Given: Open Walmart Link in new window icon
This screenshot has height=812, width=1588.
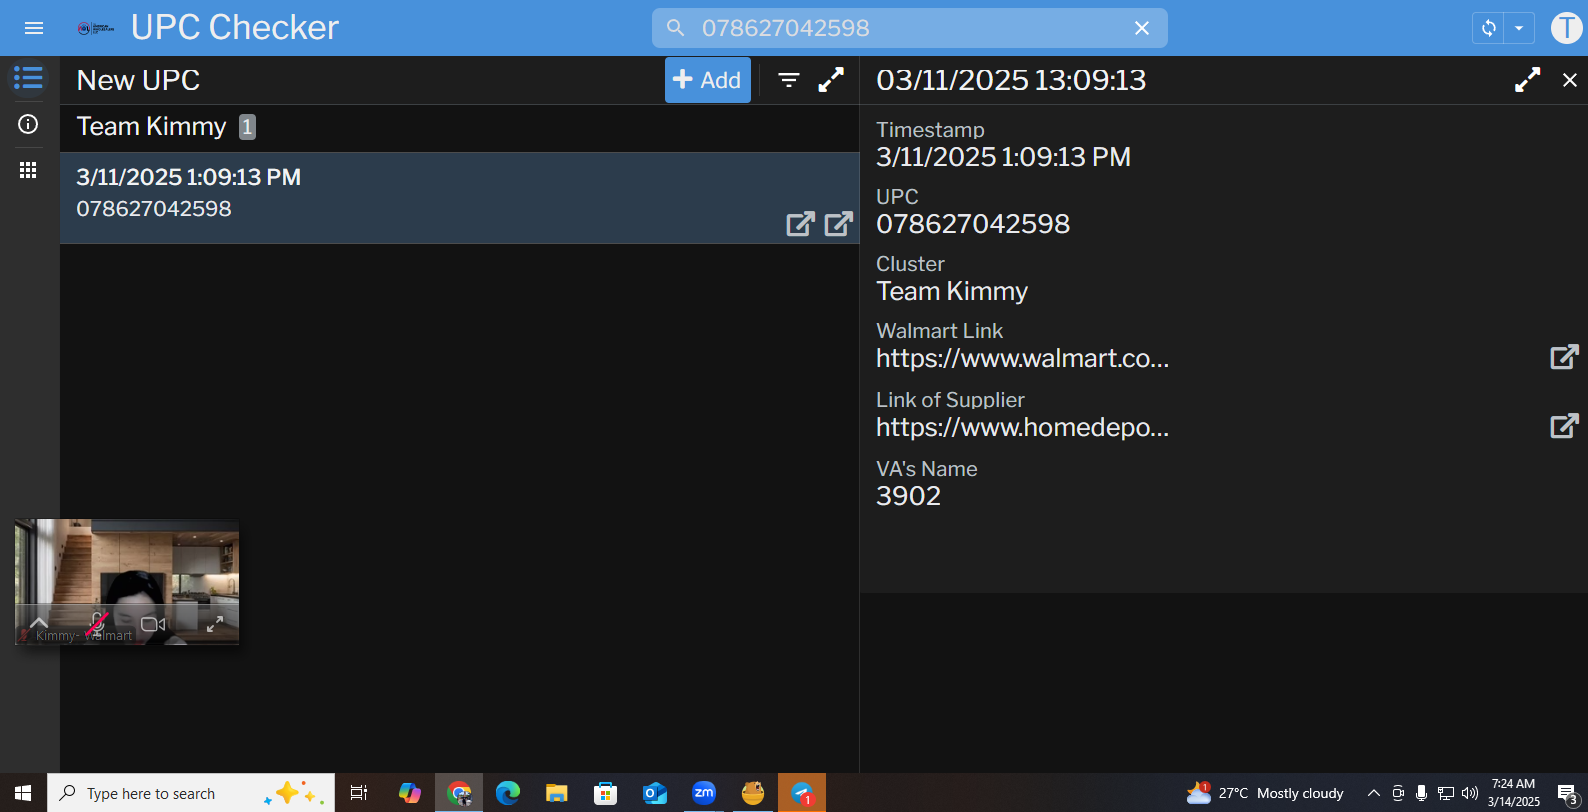Looking at the screenshot, I should coord(1564,357).
